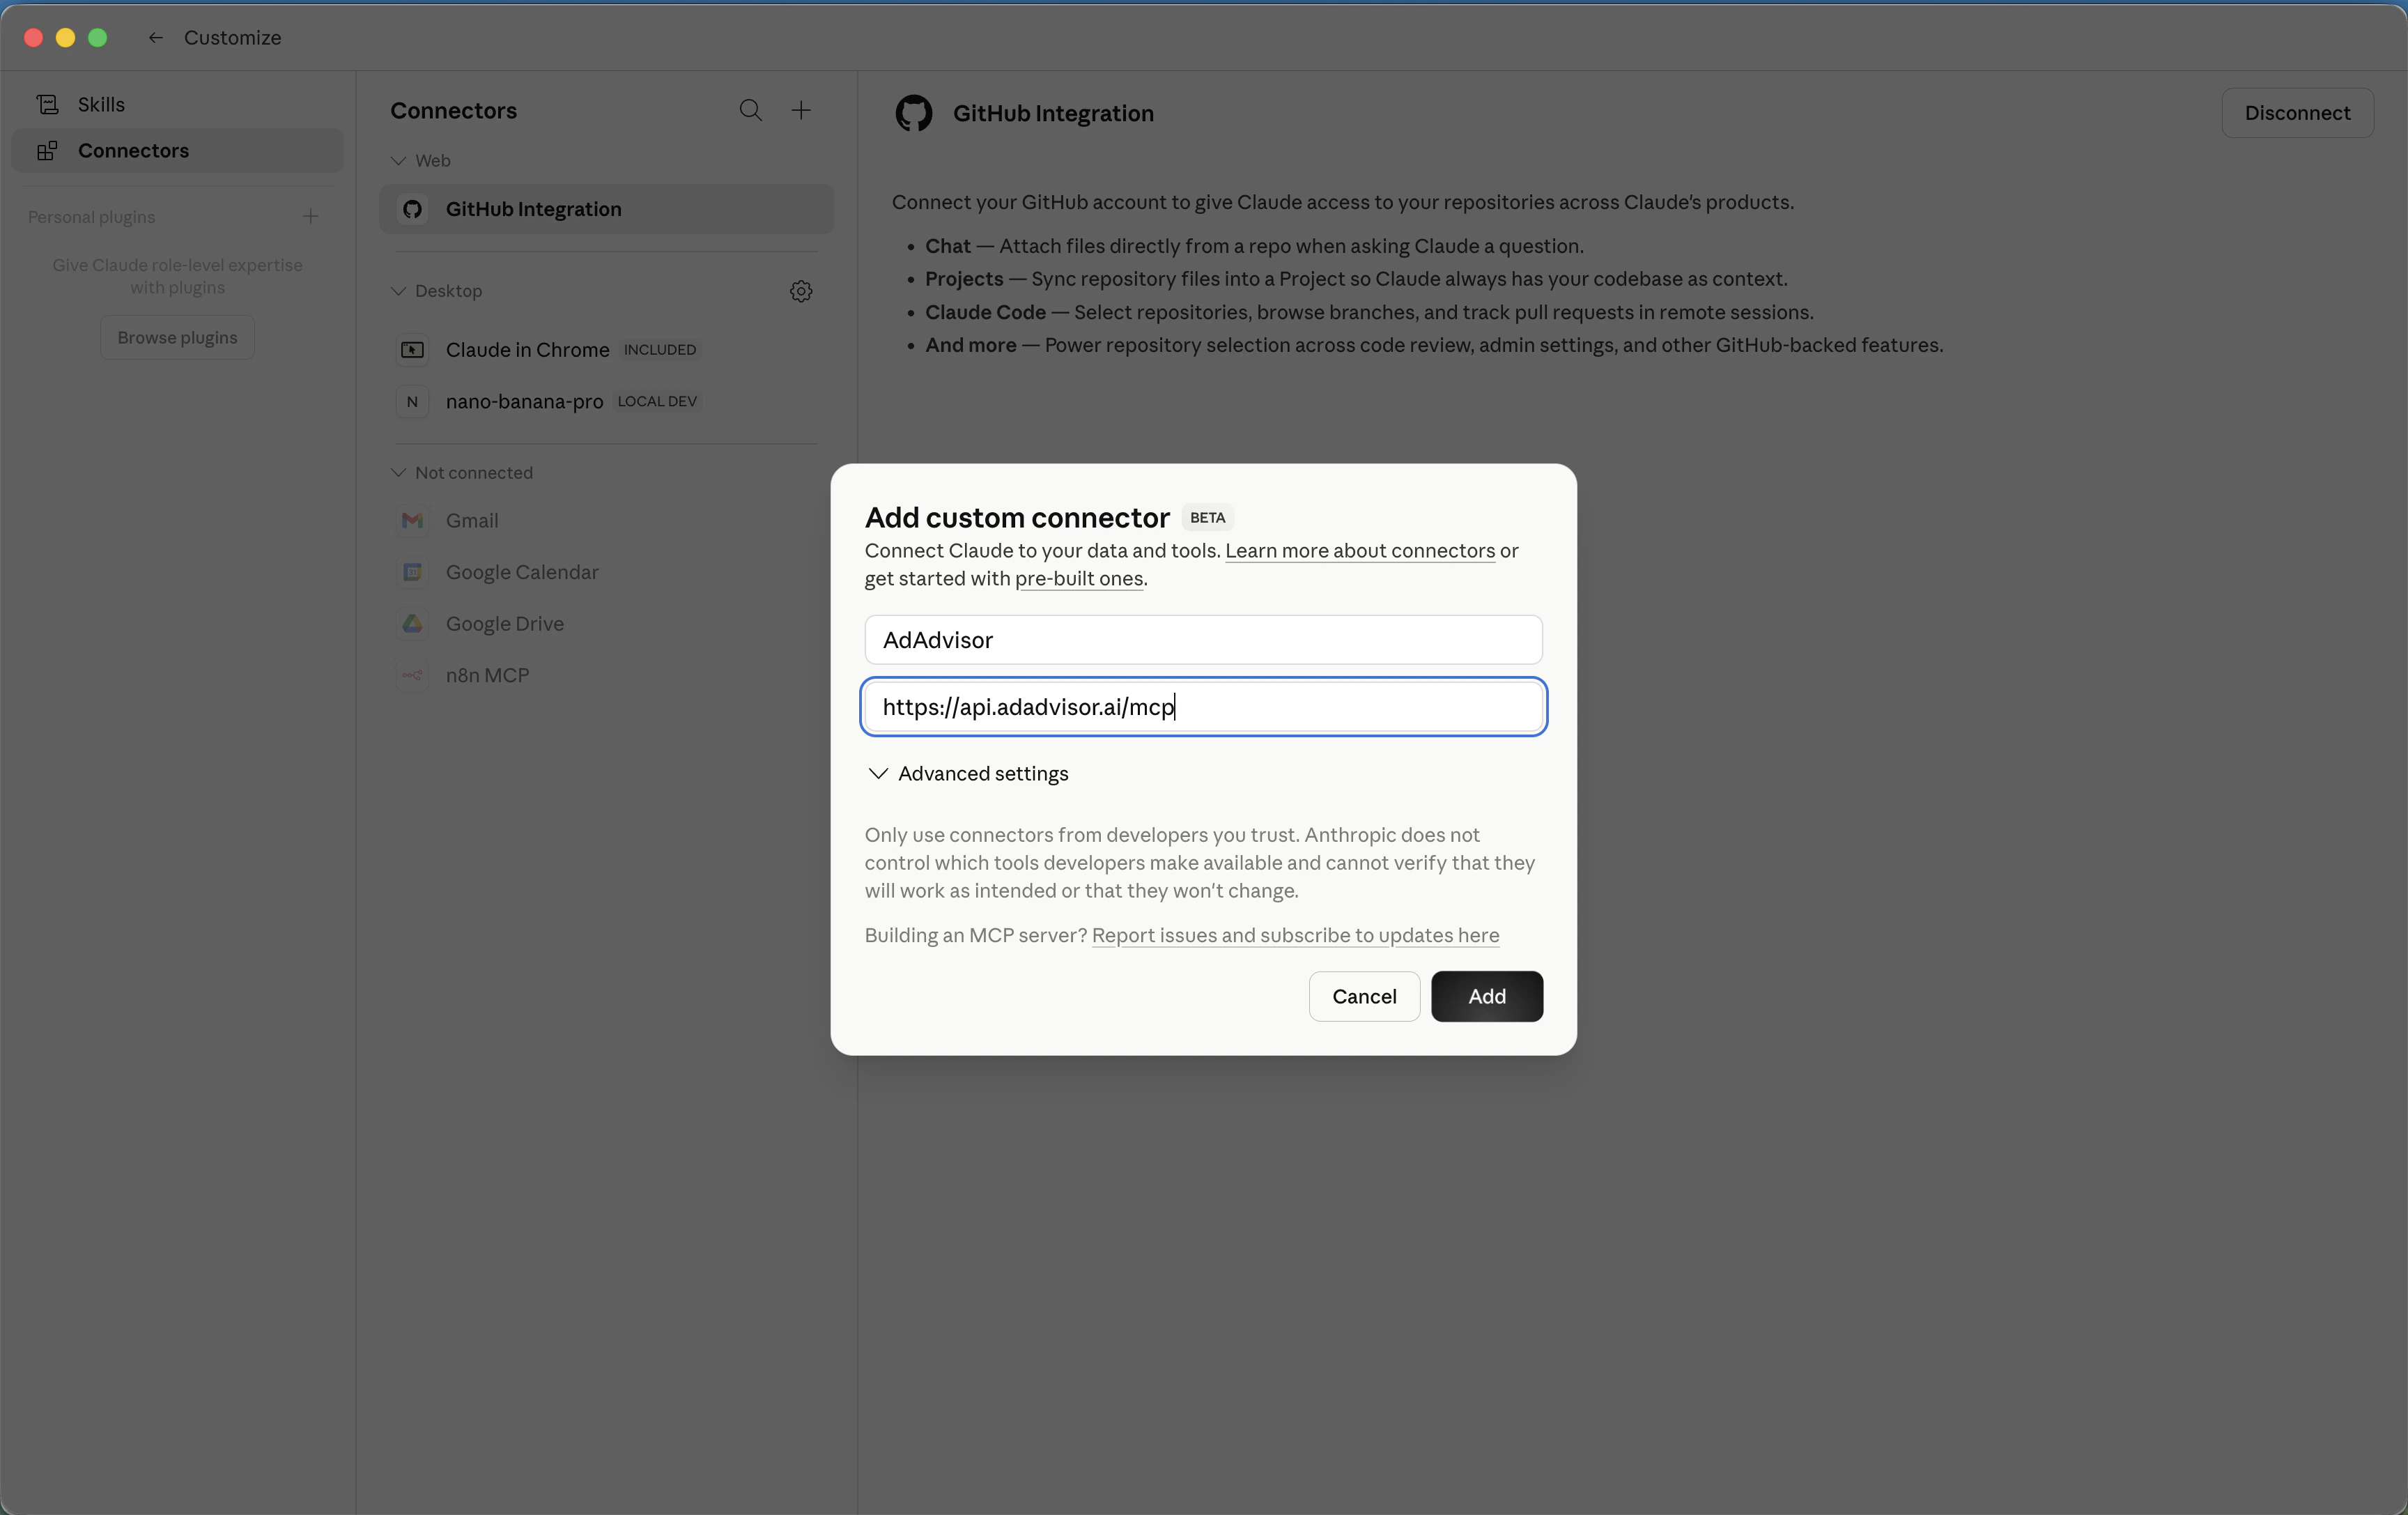
Task: Select Google Drive connector
Action: click(606, 623)
